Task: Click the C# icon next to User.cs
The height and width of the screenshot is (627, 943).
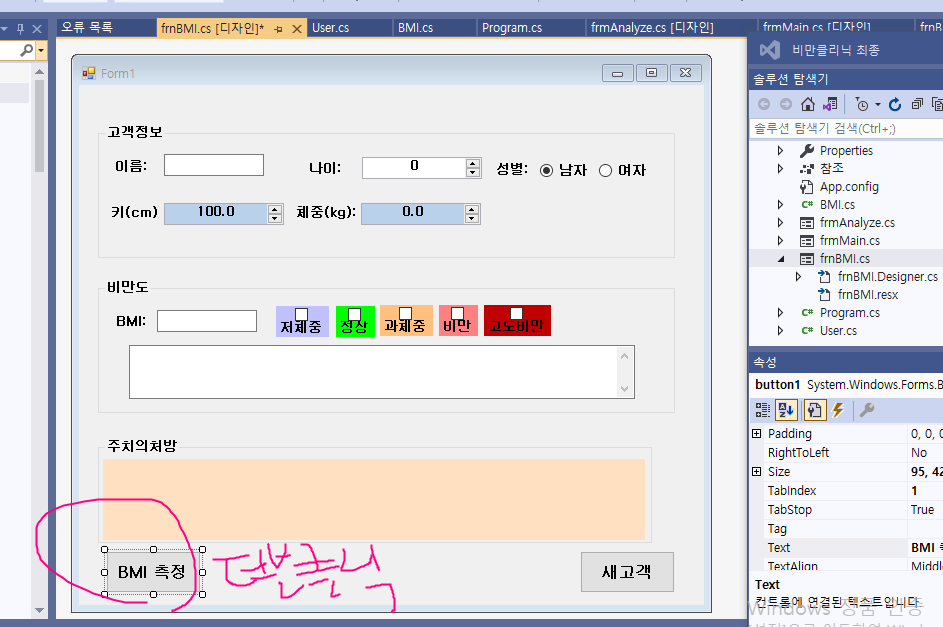Action: pos(806,331)
